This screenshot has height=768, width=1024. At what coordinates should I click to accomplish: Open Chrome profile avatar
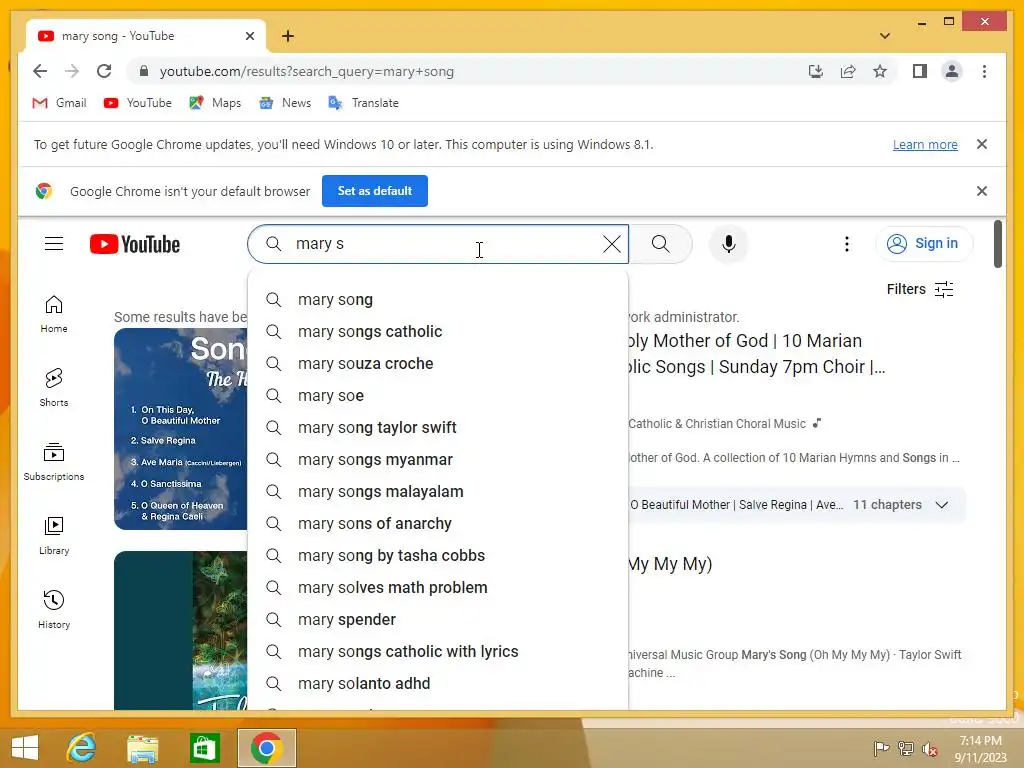[952, 71]
